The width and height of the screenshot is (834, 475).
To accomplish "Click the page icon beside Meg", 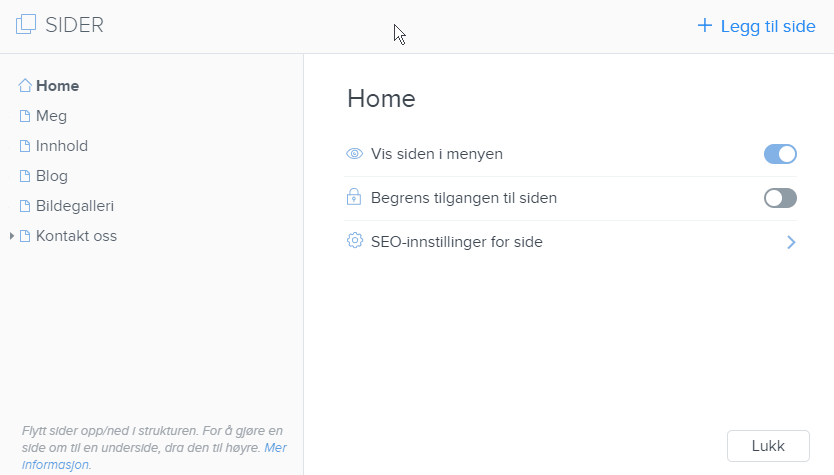I will [25, 116].
